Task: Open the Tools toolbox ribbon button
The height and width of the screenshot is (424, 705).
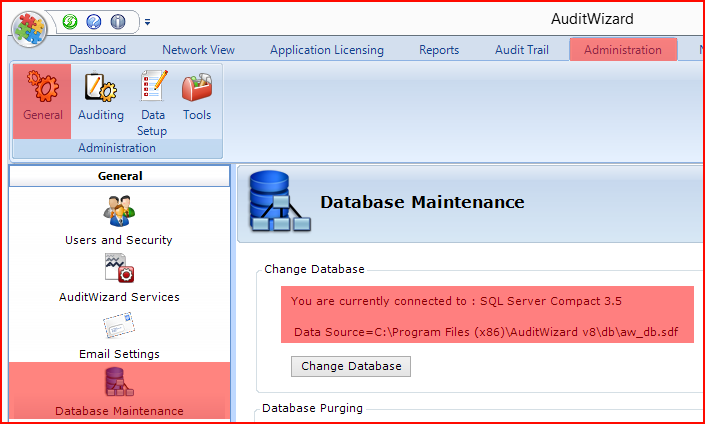Action: pos(197,97)
